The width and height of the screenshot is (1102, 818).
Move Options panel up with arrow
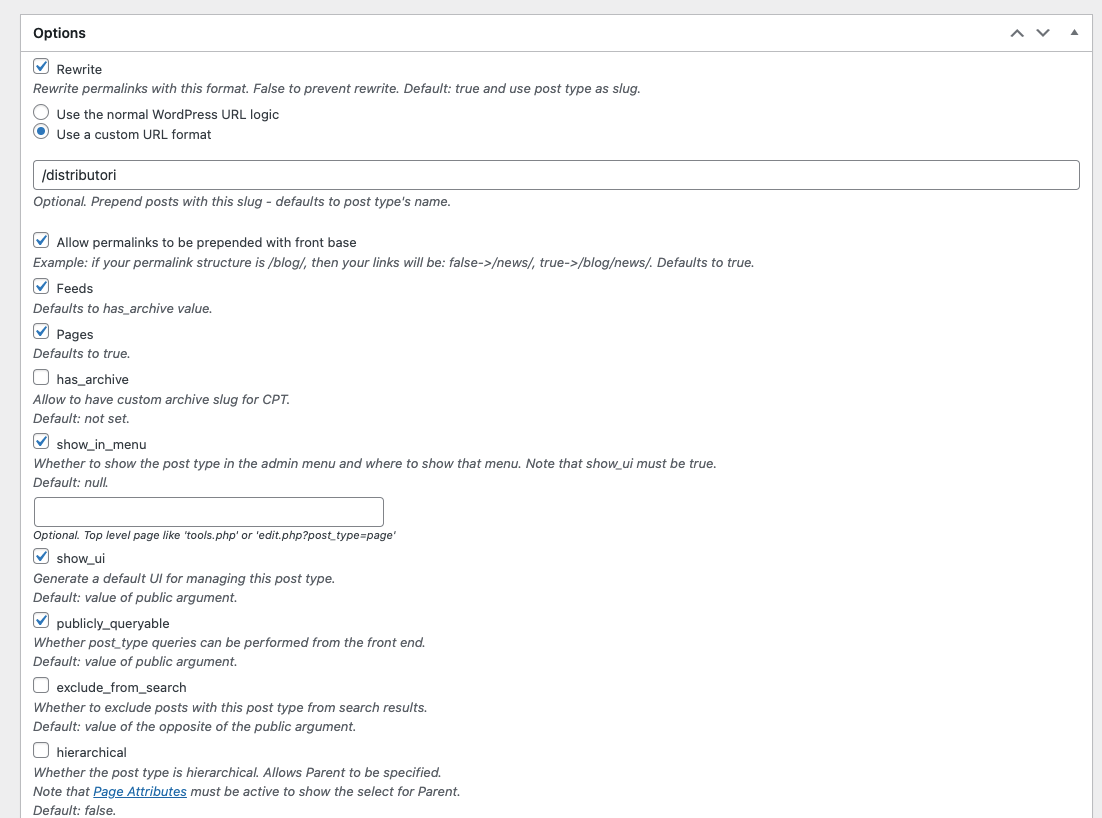pyautogui.click(x=1017, y=33)
